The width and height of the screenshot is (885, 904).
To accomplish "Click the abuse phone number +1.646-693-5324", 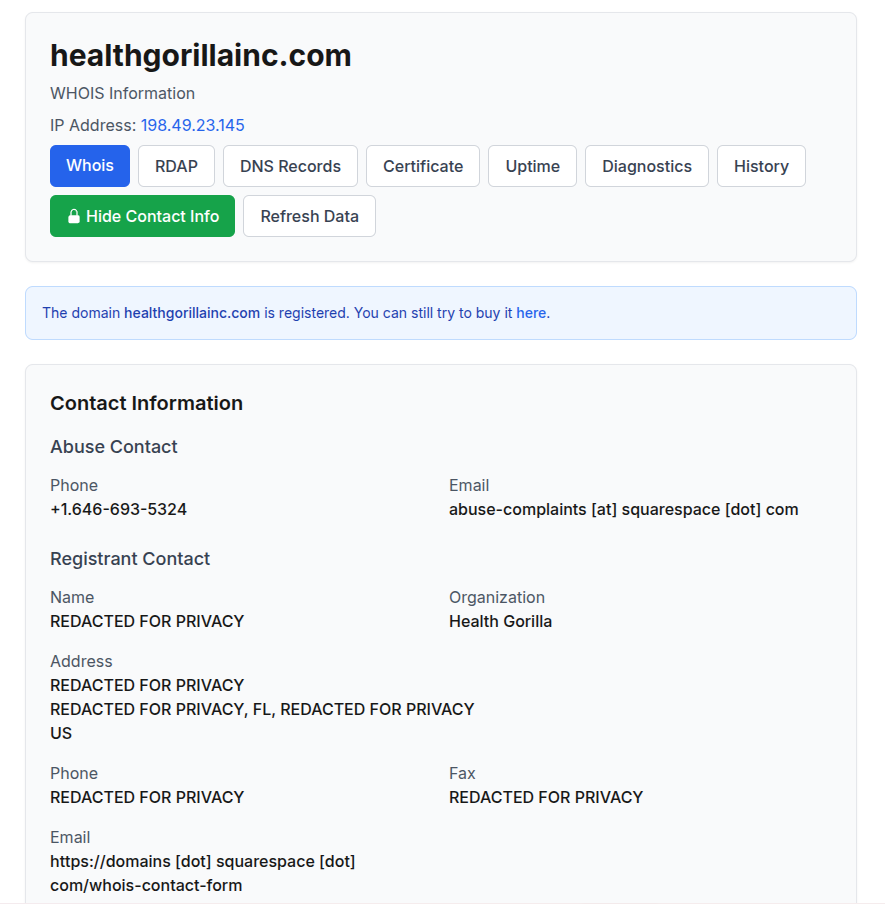I will pos(119,510).
